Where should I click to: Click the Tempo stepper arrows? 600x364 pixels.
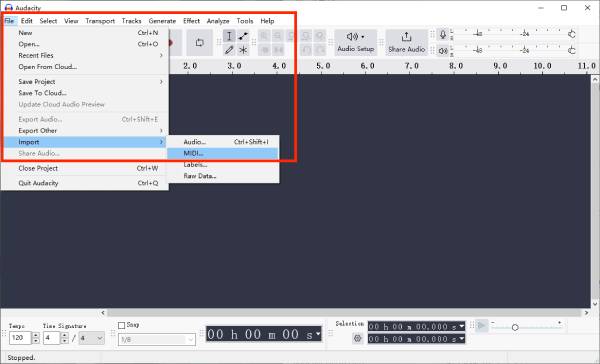(x=36, y=338)
